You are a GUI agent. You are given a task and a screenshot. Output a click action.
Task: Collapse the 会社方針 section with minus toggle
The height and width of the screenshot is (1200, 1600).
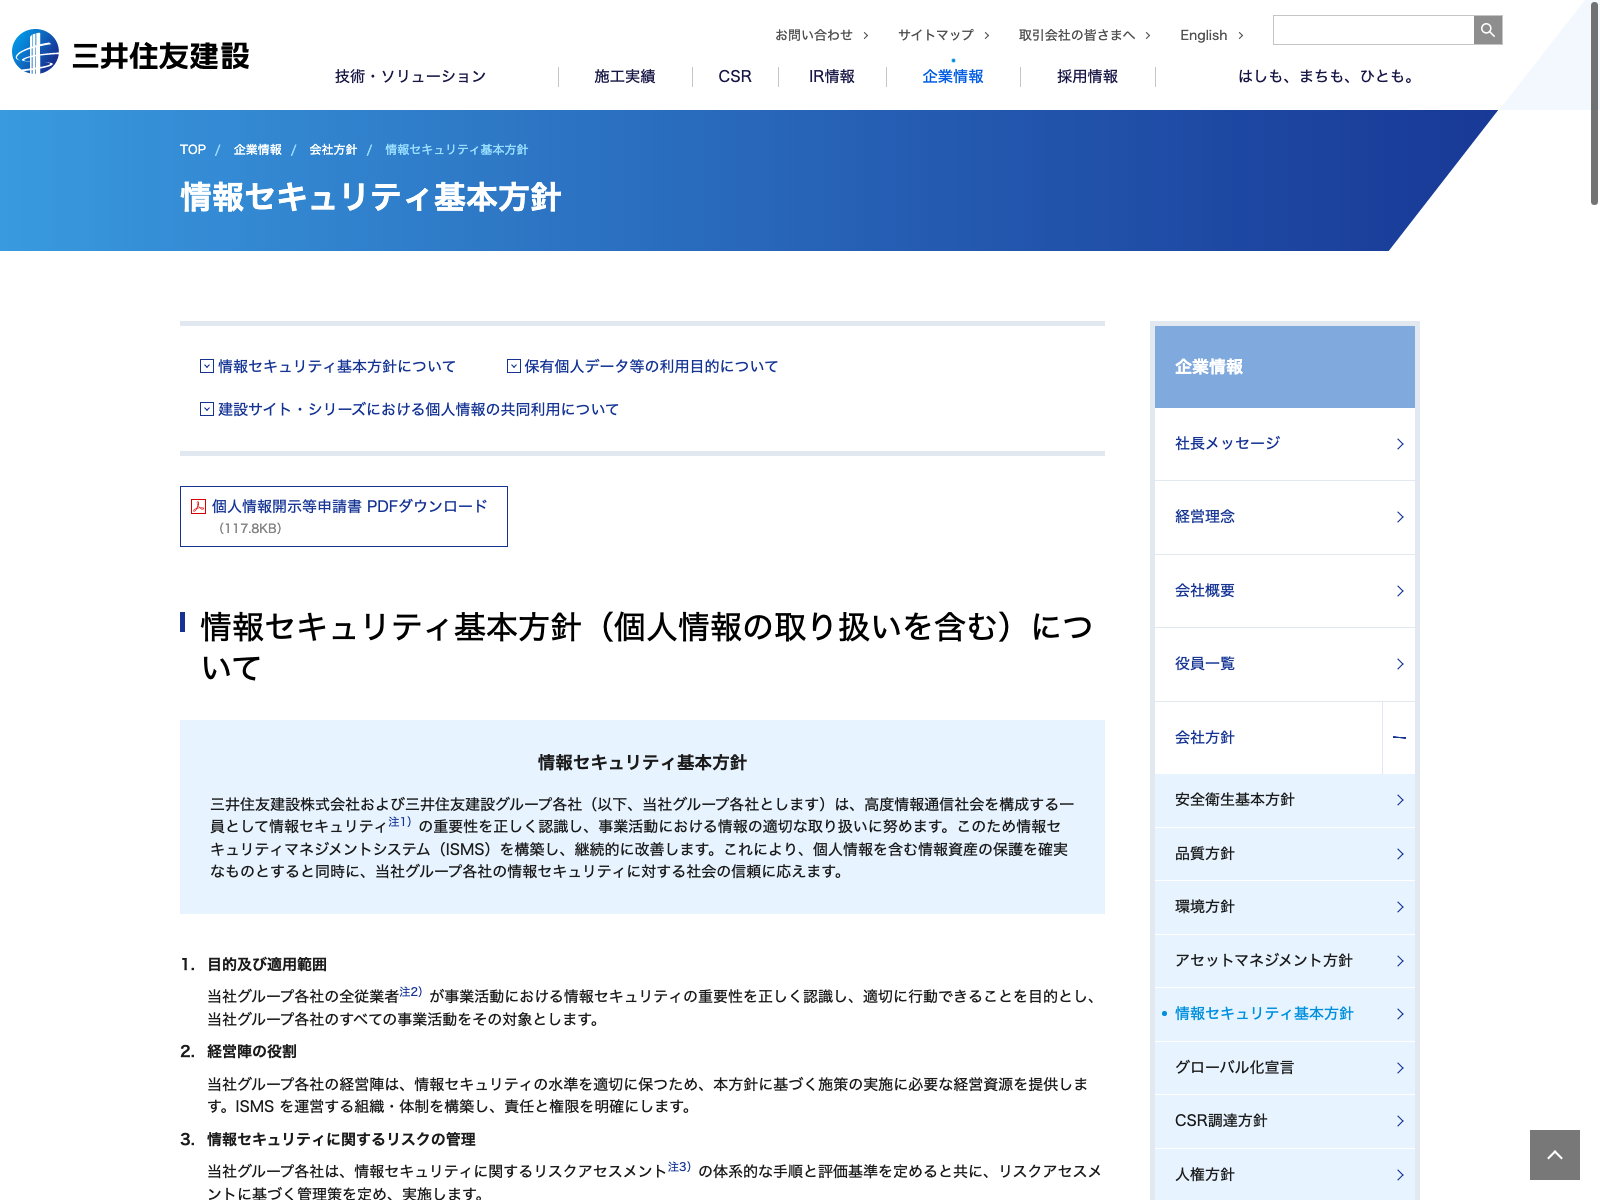click(1399, 738)
